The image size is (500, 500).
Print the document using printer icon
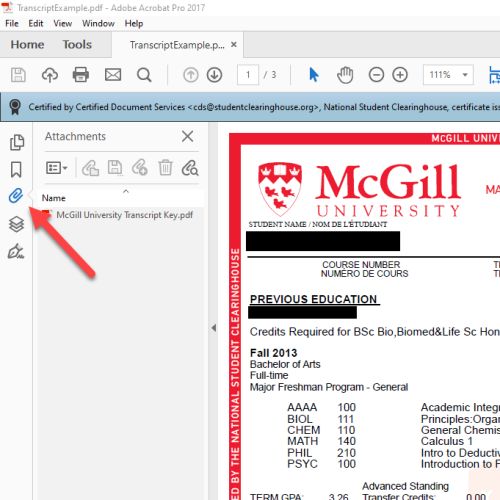[81, 75]
